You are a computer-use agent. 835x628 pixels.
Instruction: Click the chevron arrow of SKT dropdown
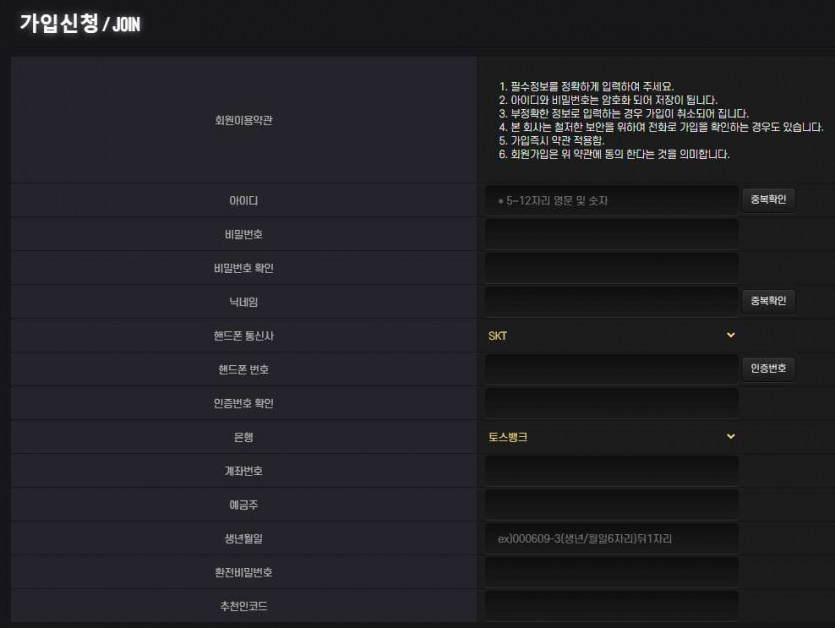(x=731, y=335)
